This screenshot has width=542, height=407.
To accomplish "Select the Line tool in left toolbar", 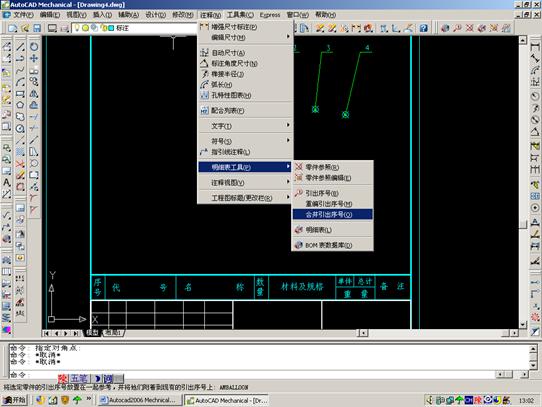I will (x=20, y=47).
